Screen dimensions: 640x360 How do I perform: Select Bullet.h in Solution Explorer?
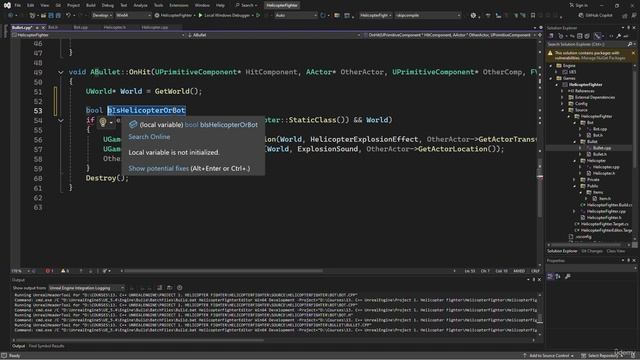(599, 154)
